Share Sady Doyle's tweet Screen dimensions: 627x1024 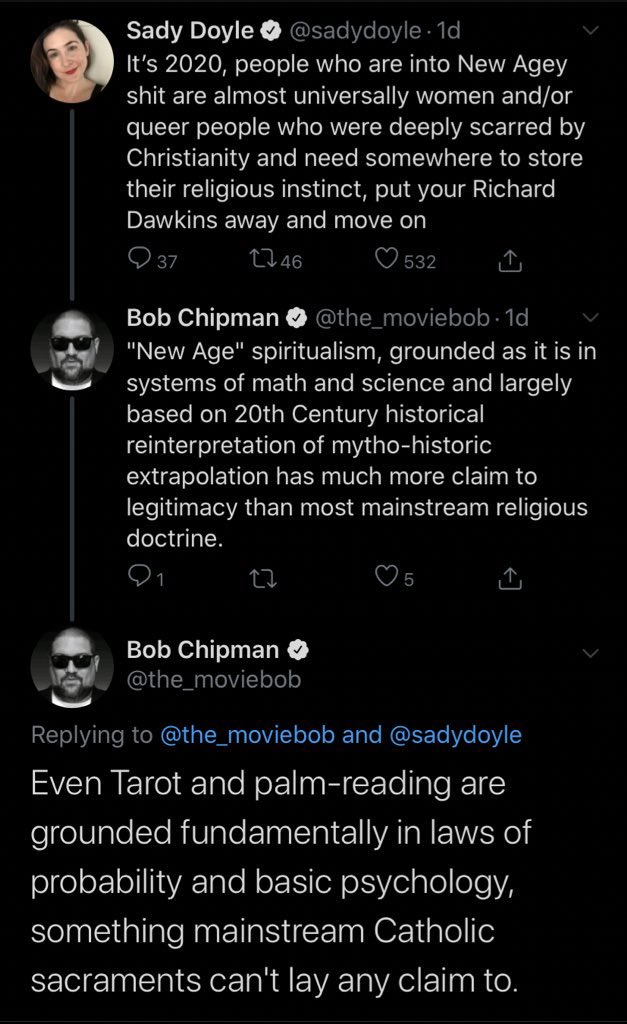[x=509, y=261]
